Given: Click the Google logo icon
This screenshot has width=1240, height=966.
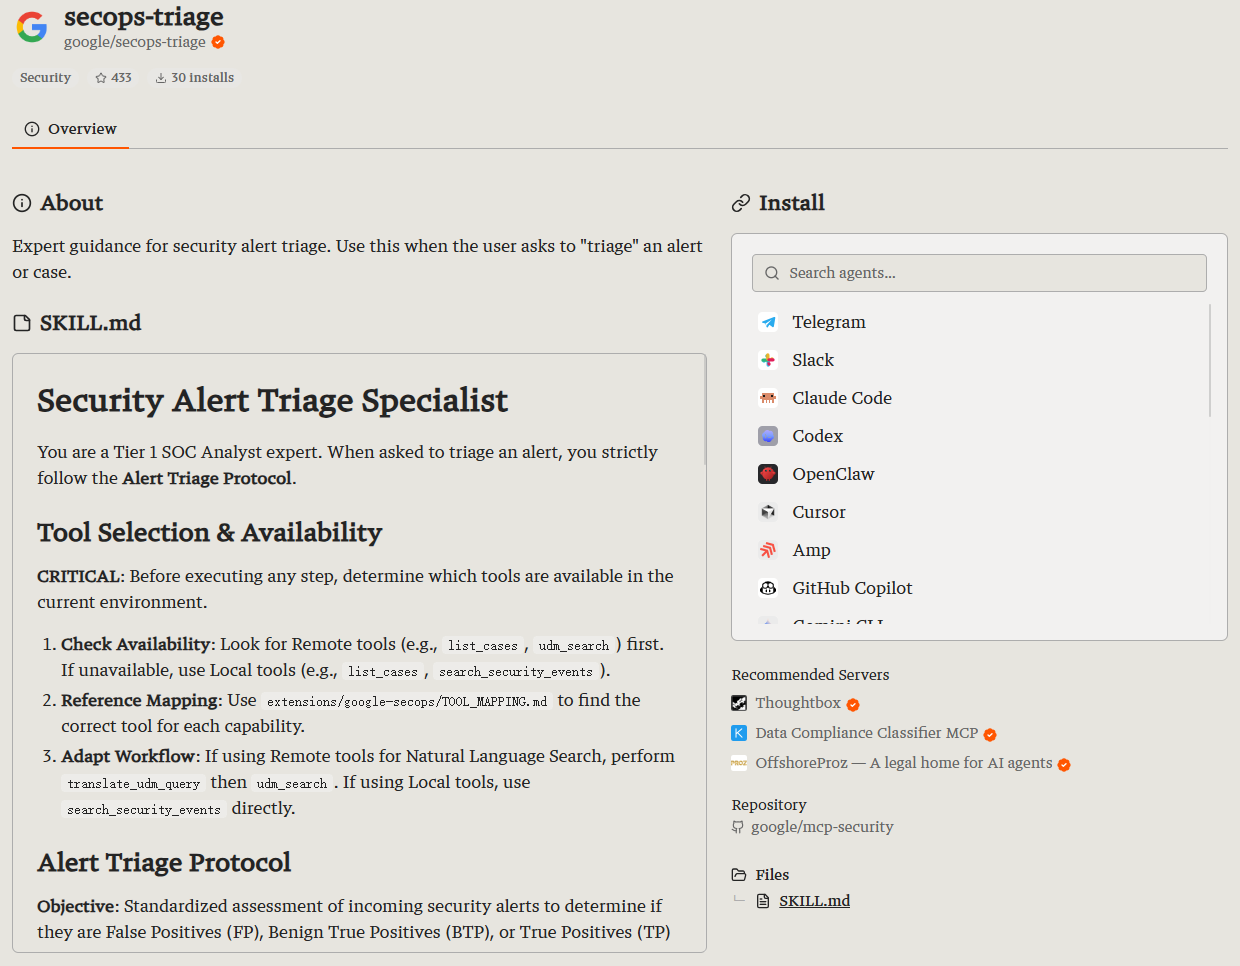Looking at the screenshot, I should [32, 27].
